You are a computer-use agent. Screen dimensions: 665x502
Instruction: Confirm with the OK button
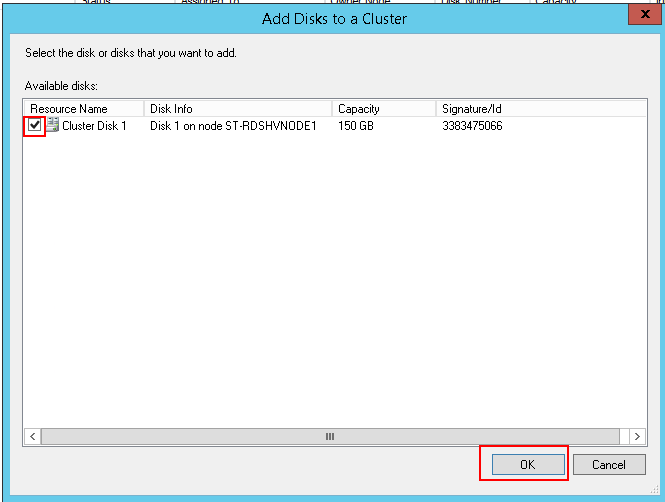point(528,465)
